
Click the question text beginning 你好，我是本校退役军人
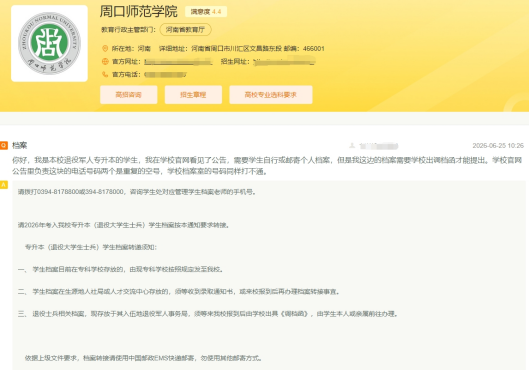[x=267, y=166]
